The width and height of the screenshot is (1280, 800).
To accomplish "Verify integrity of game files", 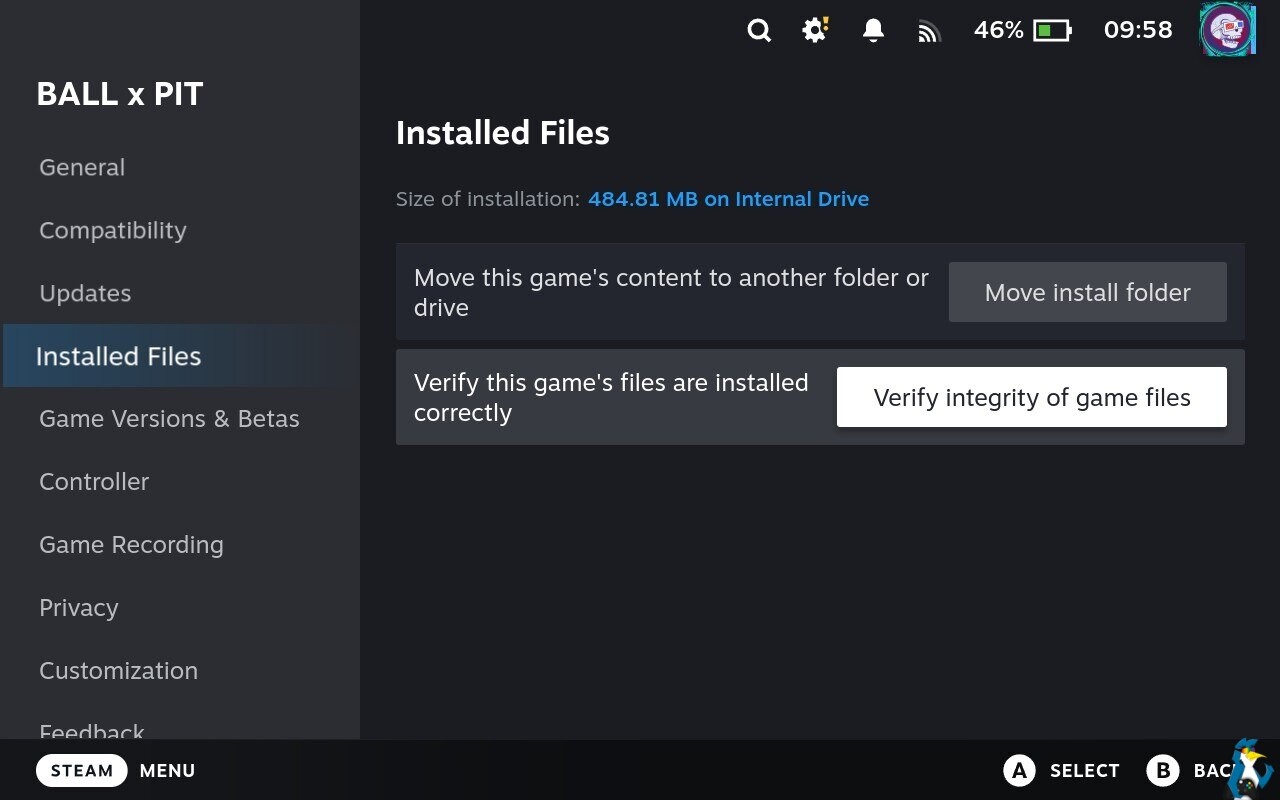I will click(1032, 397).
